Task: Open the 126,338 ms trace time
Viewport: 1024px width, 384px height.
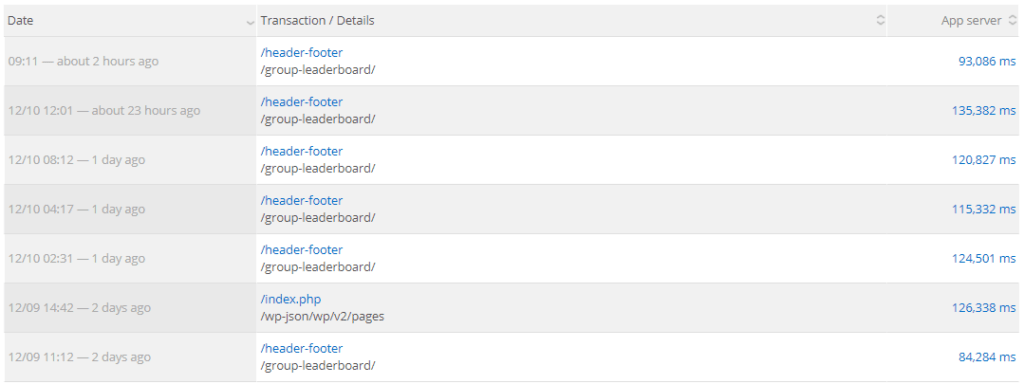Action: [x=984, y=308]
